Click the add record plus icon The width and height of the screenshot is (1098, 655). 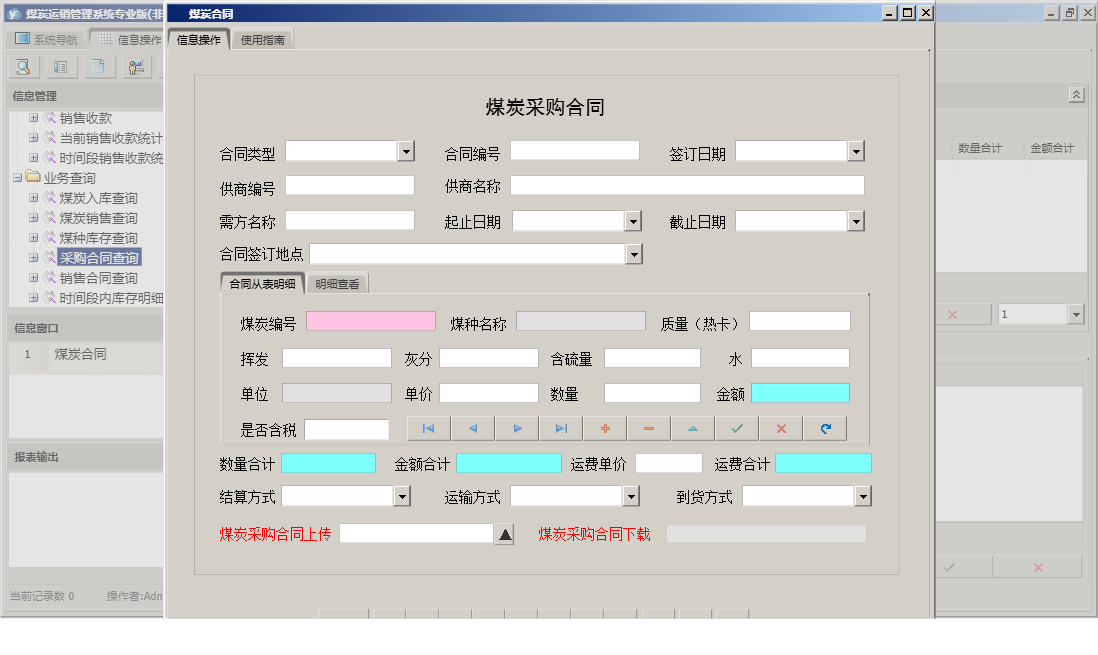click(x=605, y=427)
